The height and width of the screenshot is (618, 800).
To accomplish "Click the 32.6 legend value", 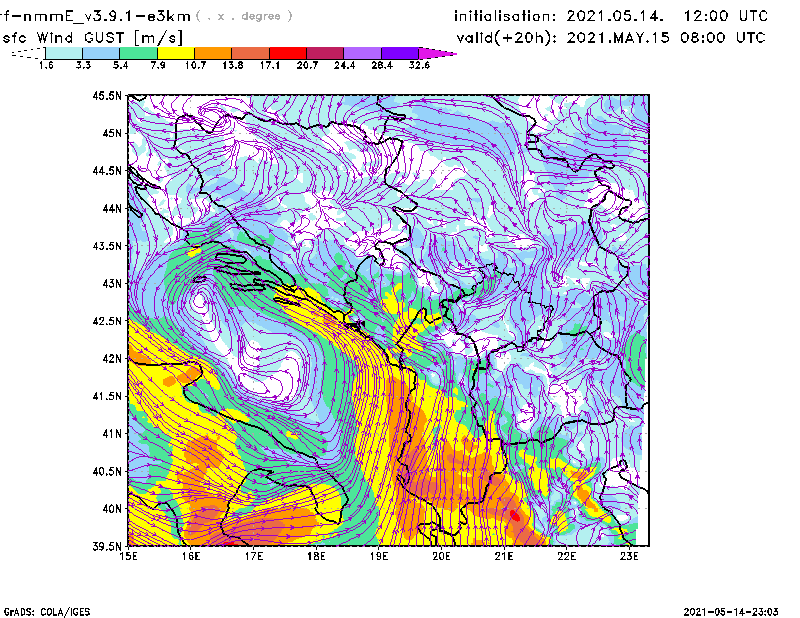I will coord(419,65).
